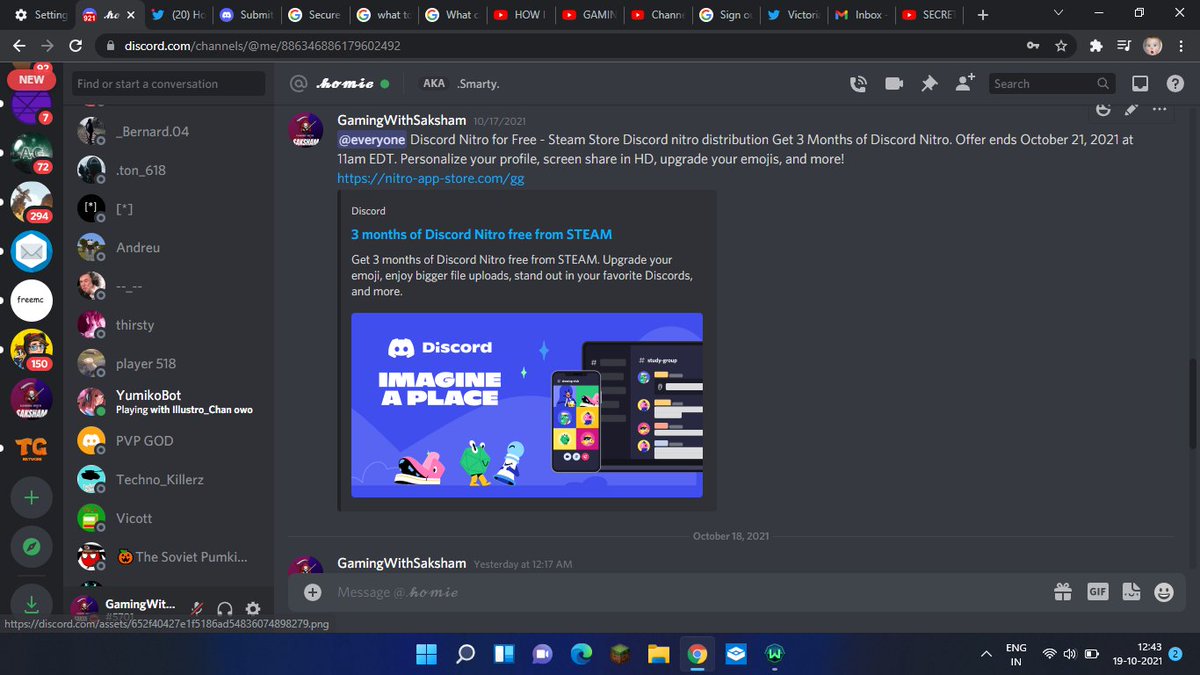This screenshot has width=1200, height=675.
Task: Open the emoji picker
Action: [x=1163, y=592]
